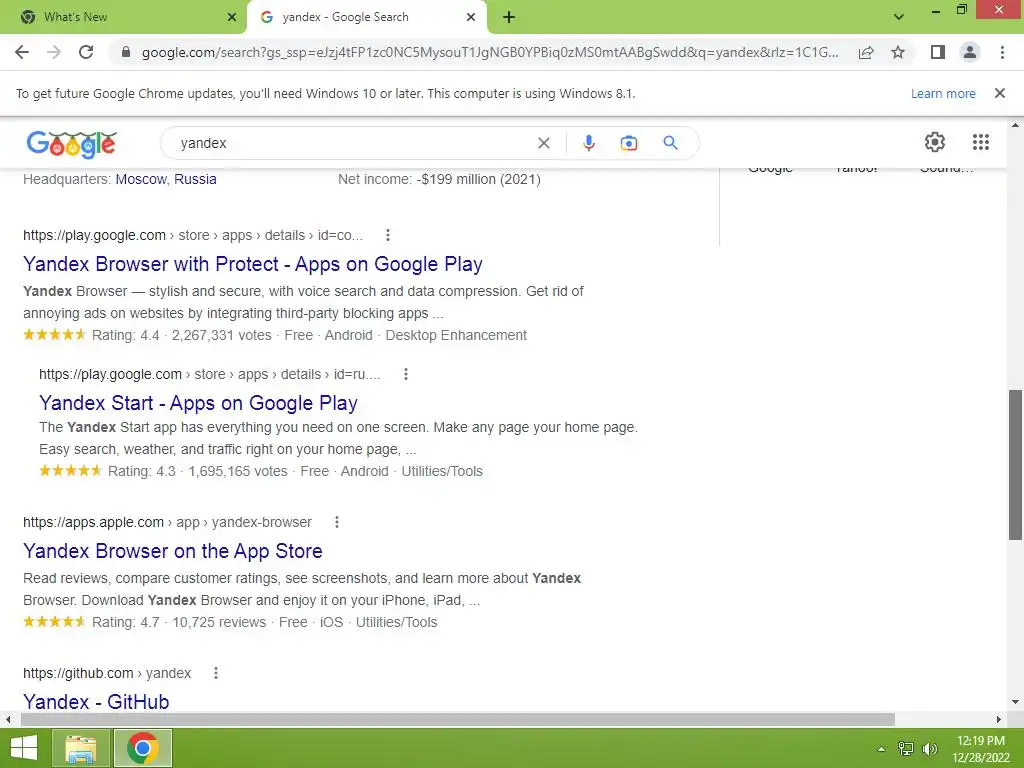
Task: Click Chrome icon in taskbar
Action: coord(143,748)
